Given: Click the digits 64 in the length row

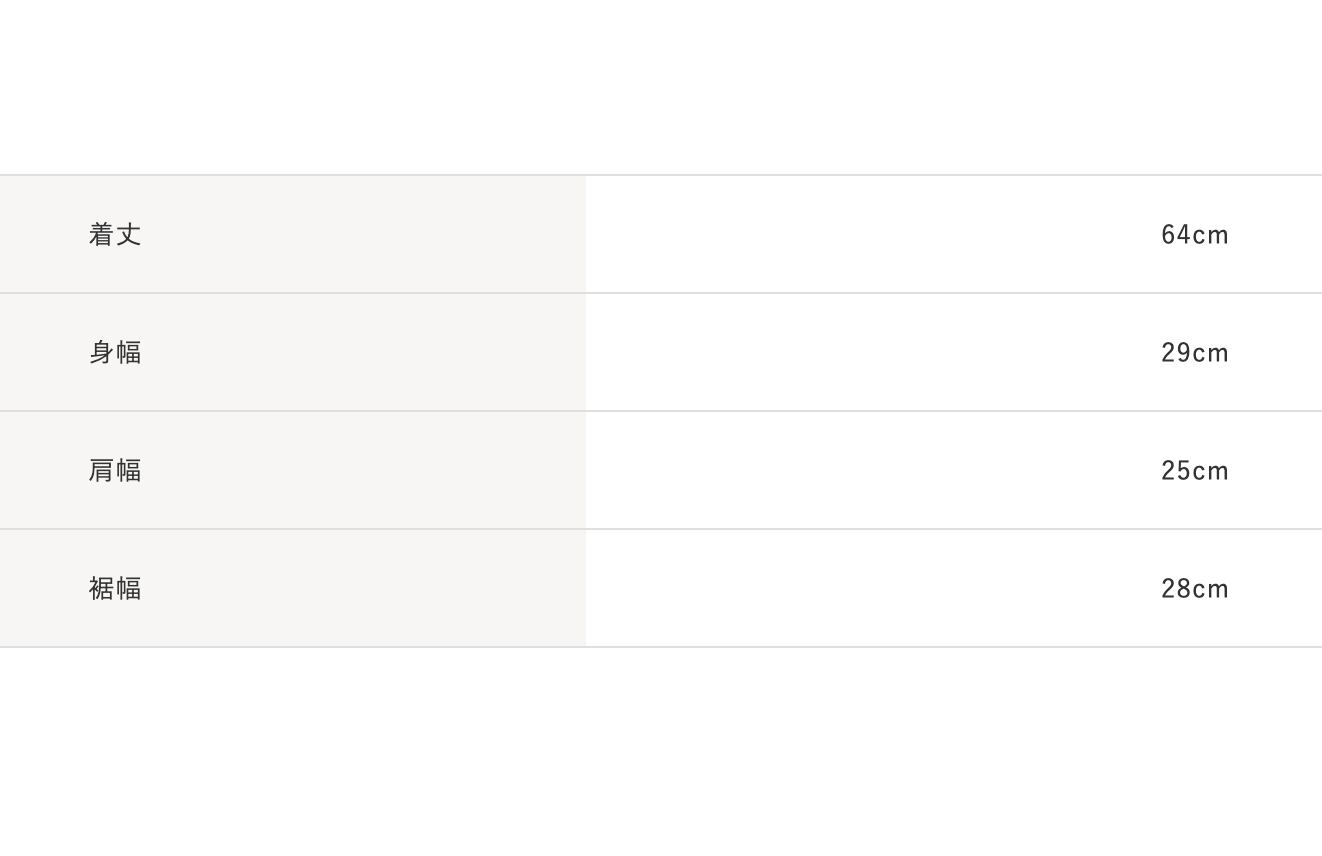Looking at the screenshot, I should (x=1176, y=234).
